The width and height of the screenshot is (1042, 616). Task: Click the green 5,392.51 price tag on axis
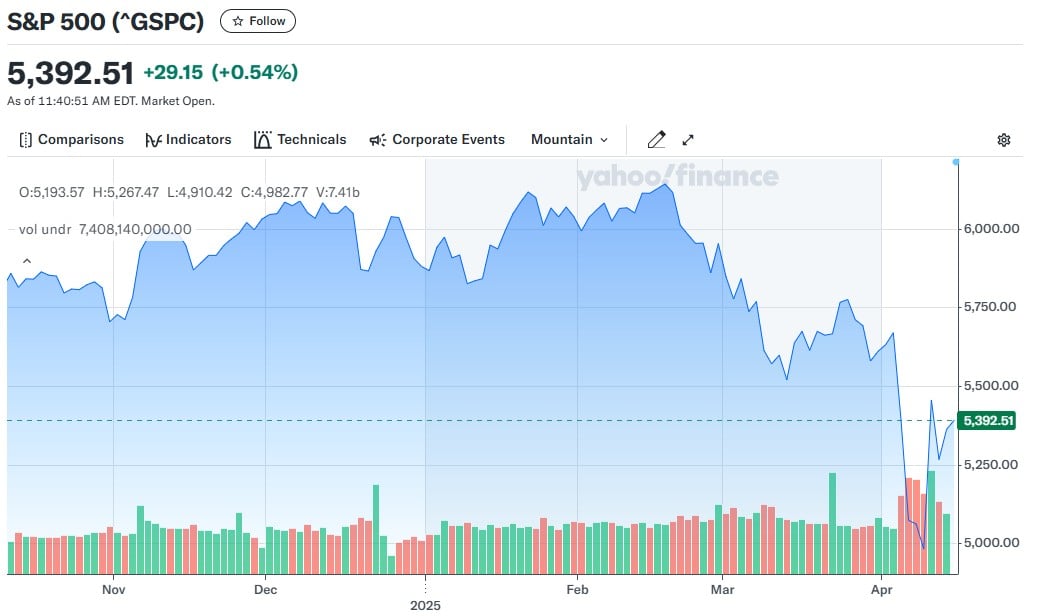pos(986,421)
